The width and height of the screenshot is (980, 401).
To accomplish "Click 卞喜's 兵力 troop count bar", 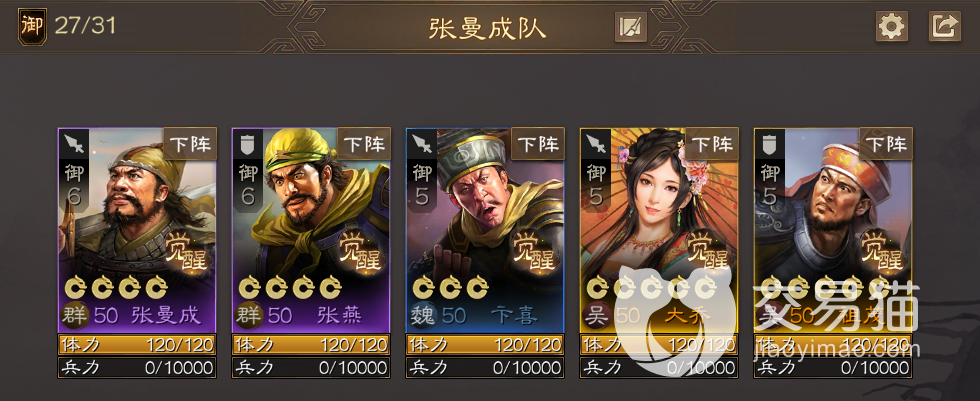I will [x=485, y=367].
